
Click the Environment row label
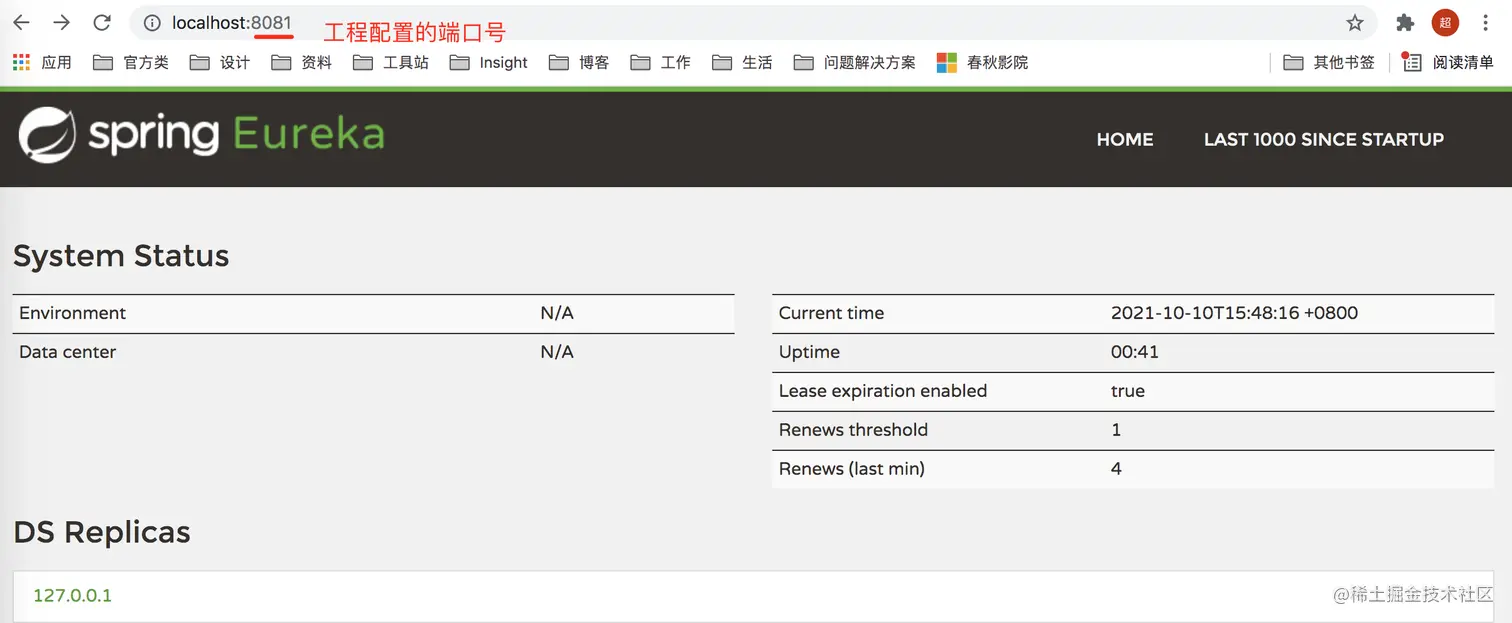[x=73, y=313]
